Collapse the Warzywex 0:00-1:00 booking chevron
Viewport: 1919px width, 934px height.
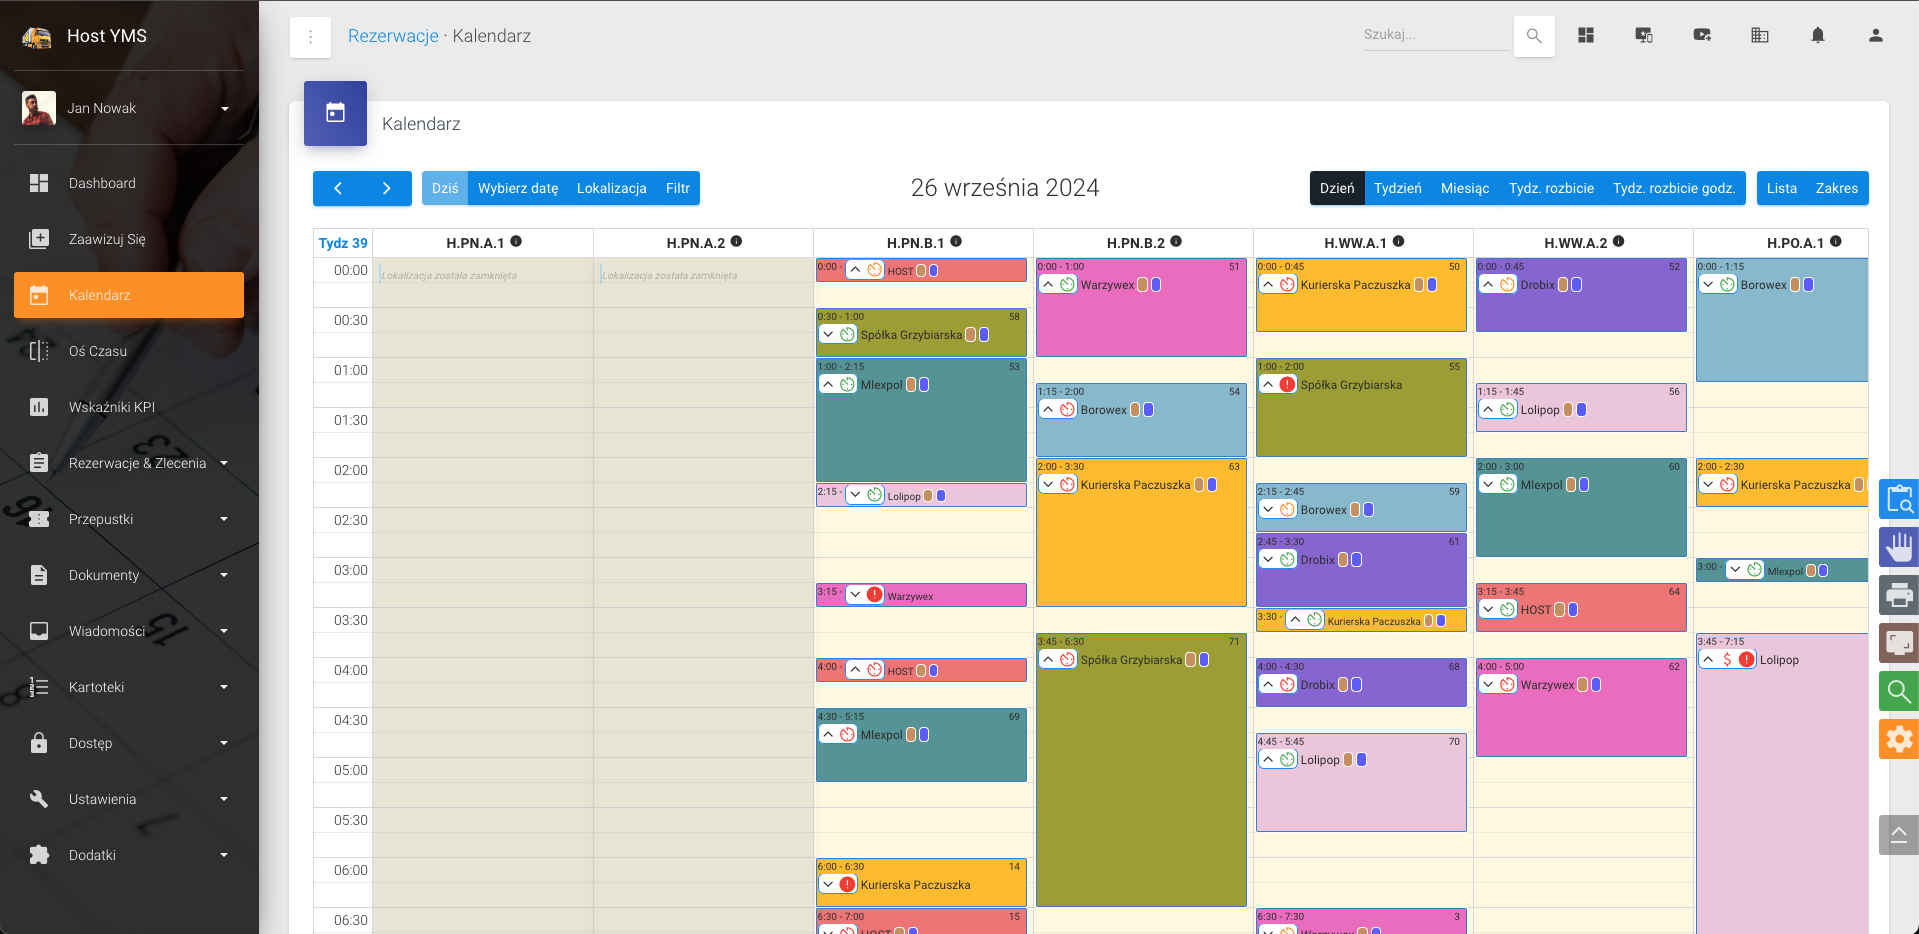coord(1048,285)
